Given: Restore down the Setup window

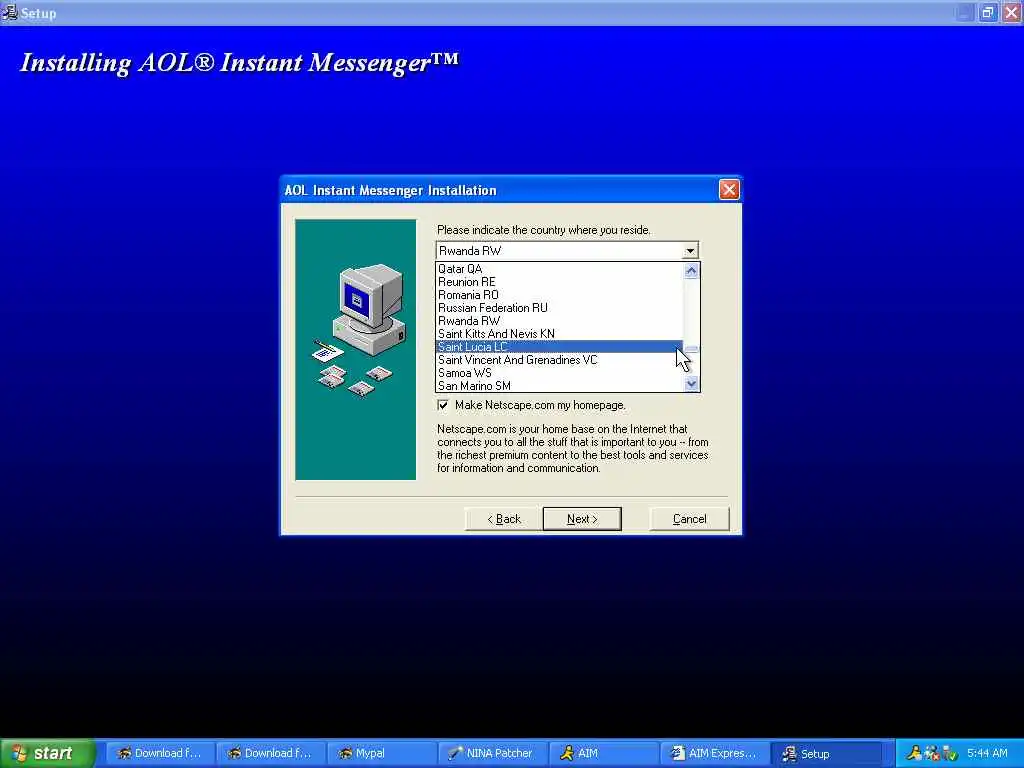Looking at the screenshot, I should click(988, 12).
